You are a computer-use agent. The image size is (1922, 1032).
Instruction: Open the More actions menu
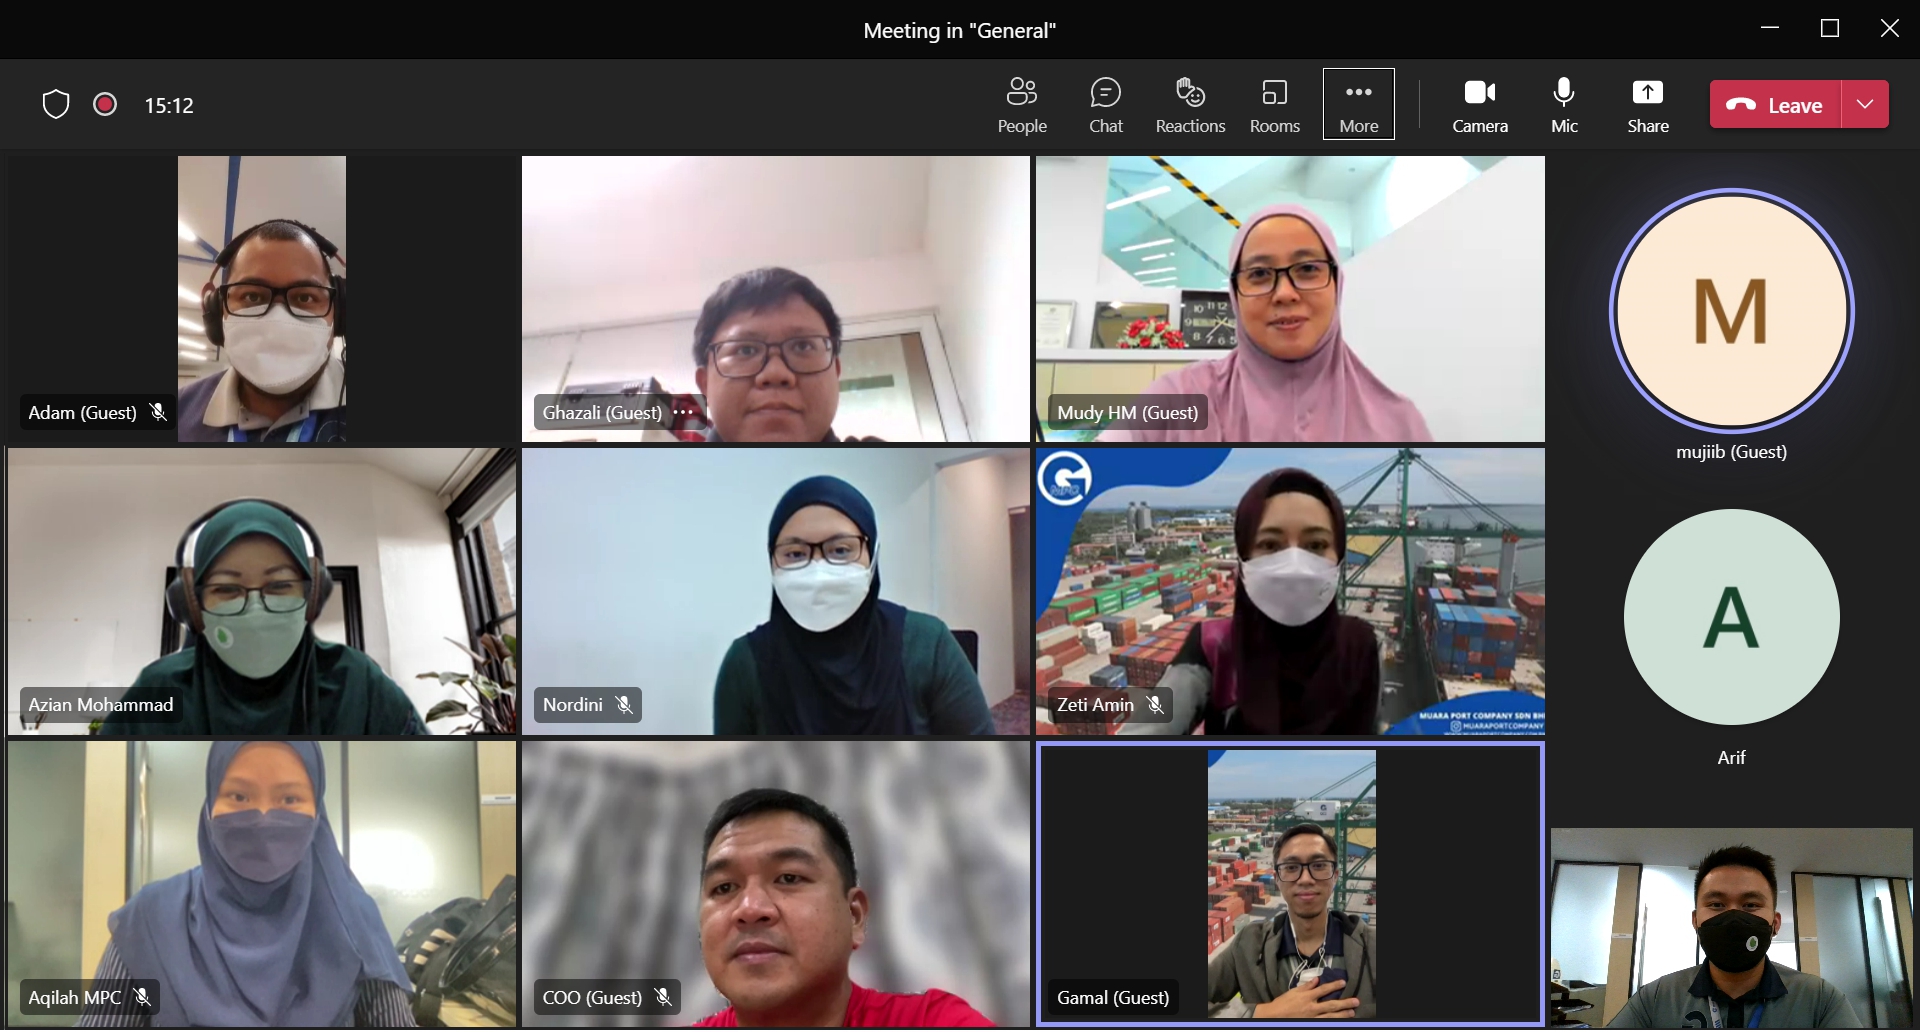point(1359,105)
